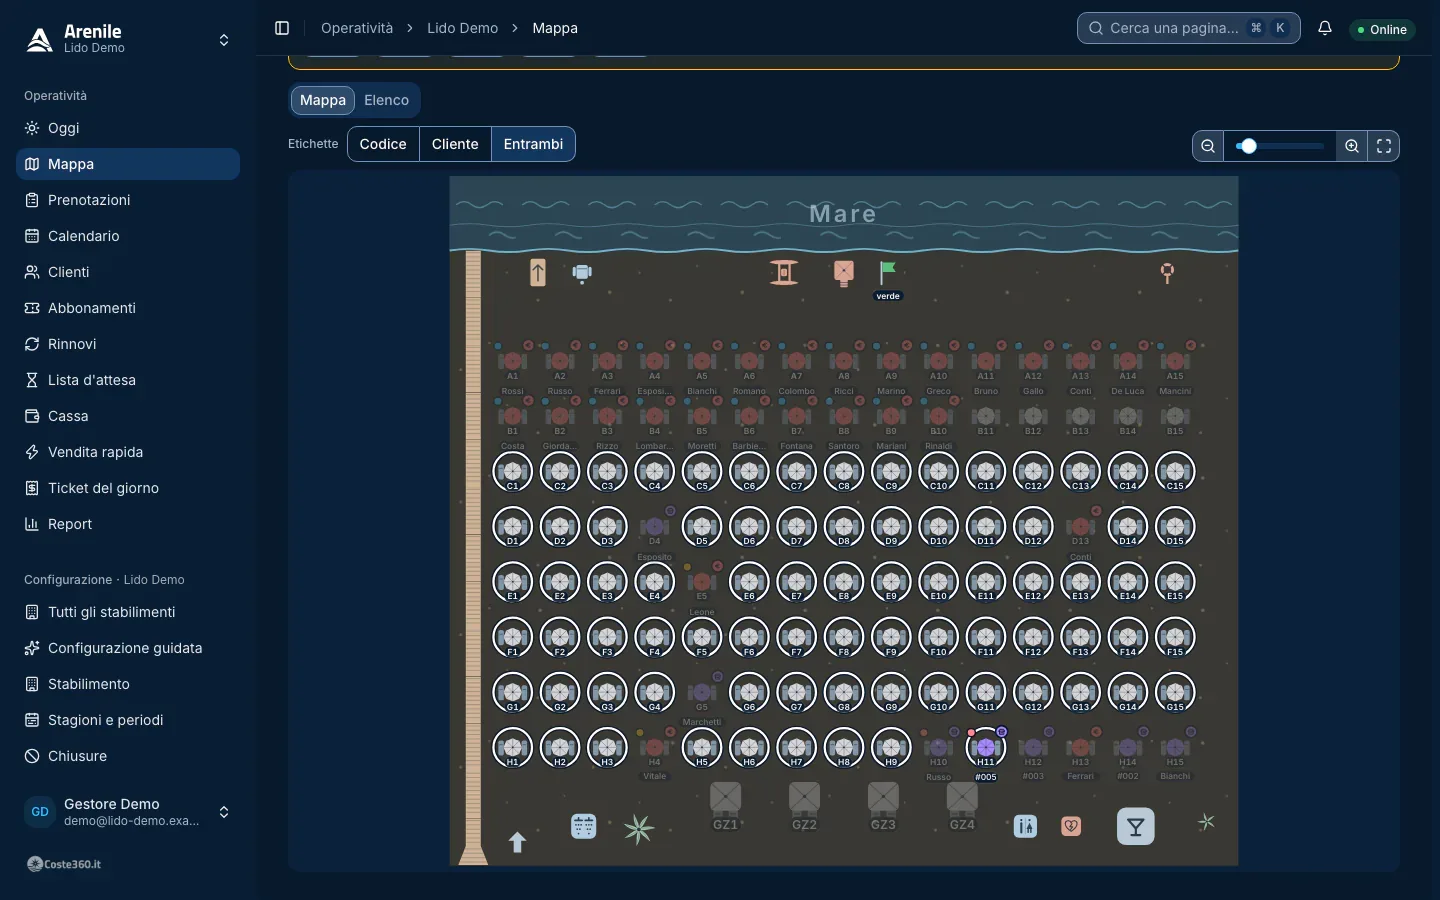Viewport: 1440px width, 900px height.
Task: Click the Operatività breadcrumb link
Action: [357, 28]
